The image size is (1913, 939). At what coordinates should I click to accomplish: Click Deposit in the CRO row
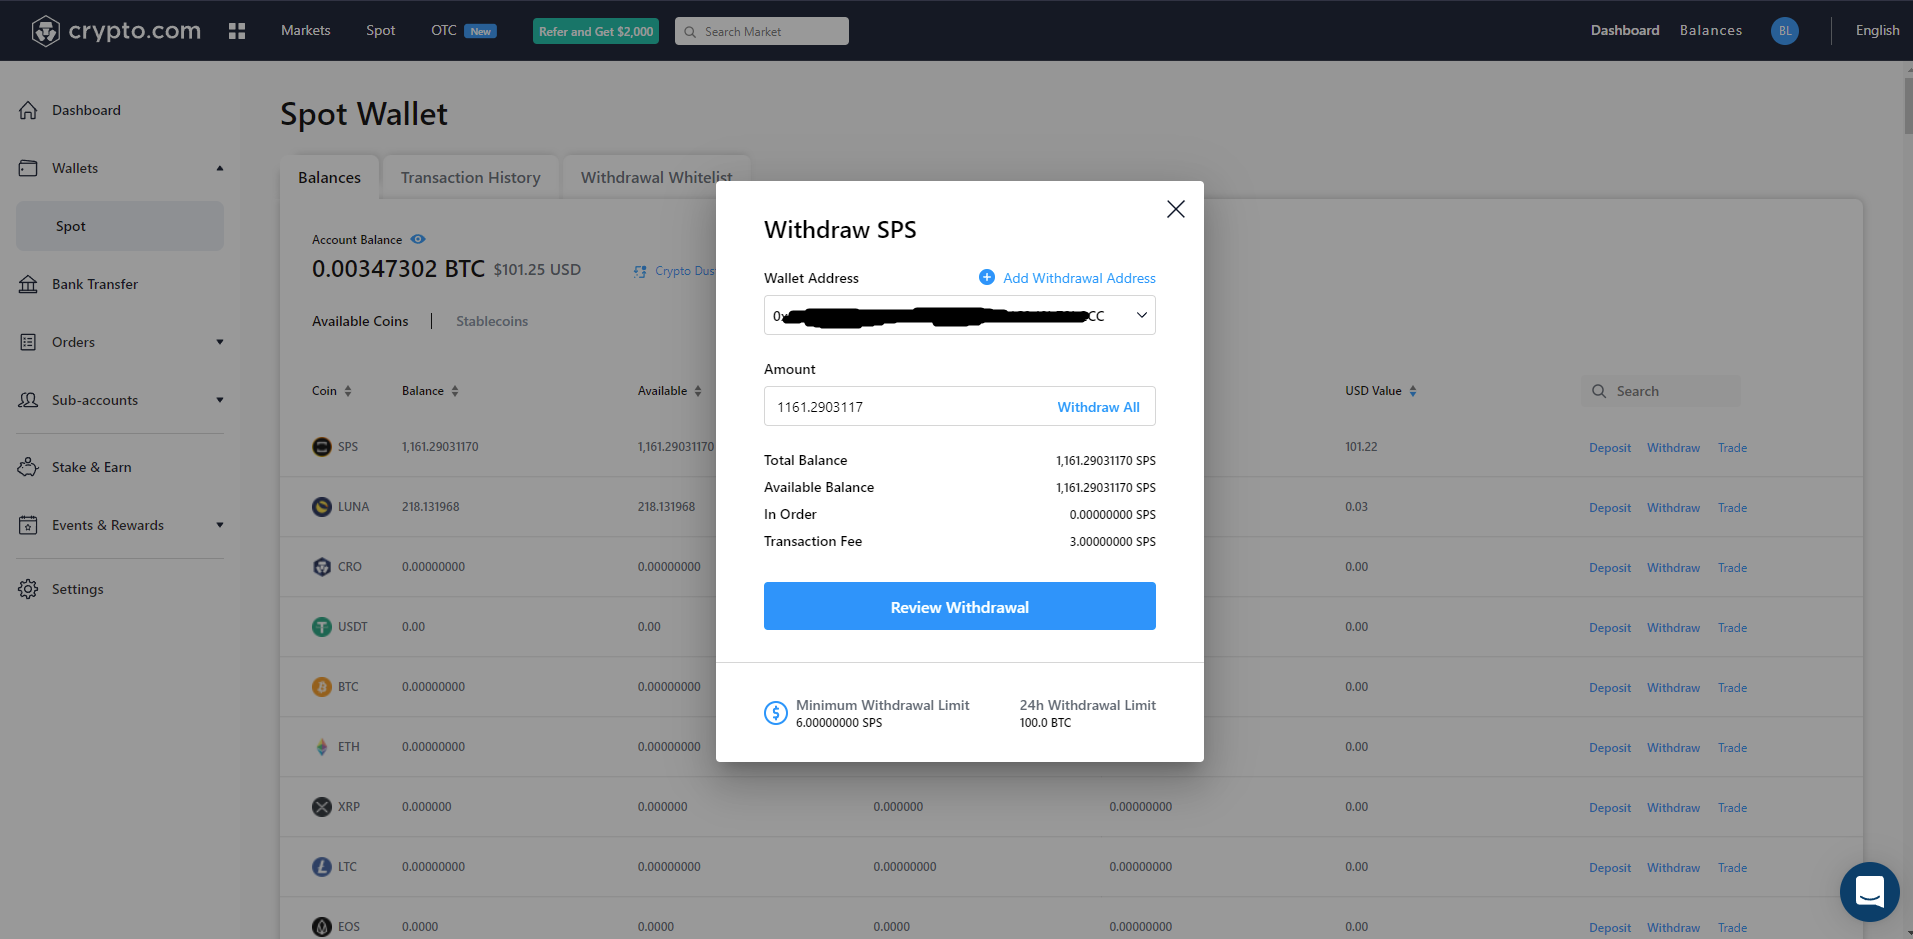pos(1609,568)
